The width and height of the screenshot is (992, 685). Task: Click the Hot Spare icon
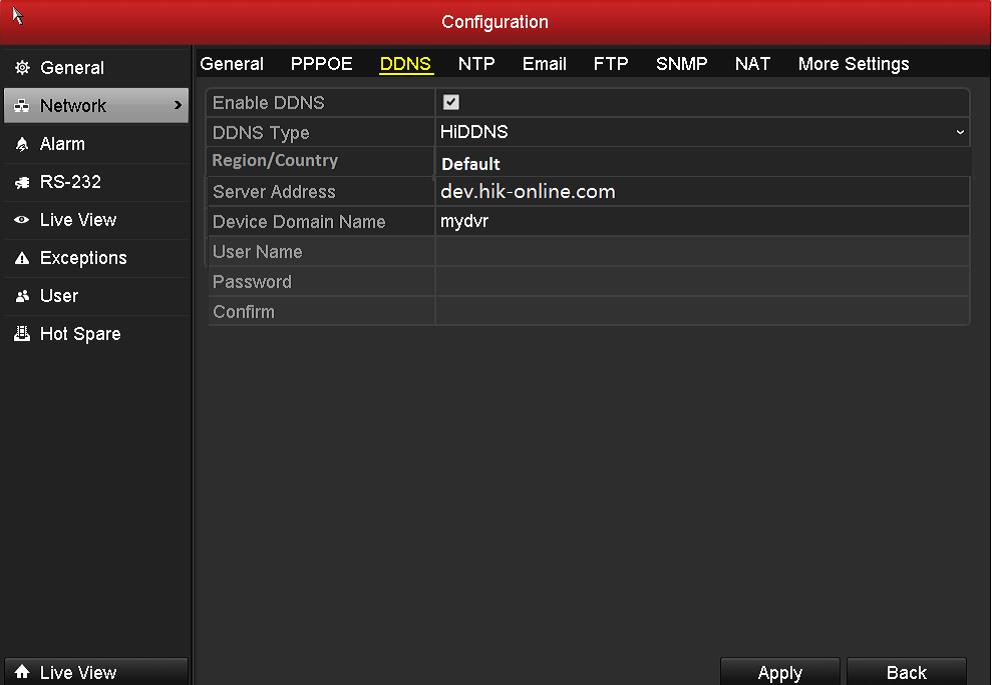point(22,334)
